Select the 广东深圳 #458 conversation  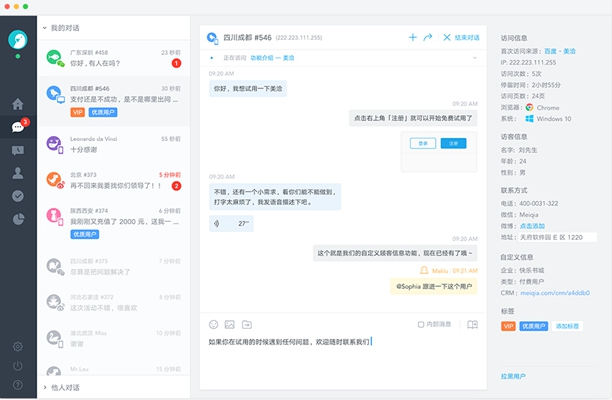(x=112, y=58)
